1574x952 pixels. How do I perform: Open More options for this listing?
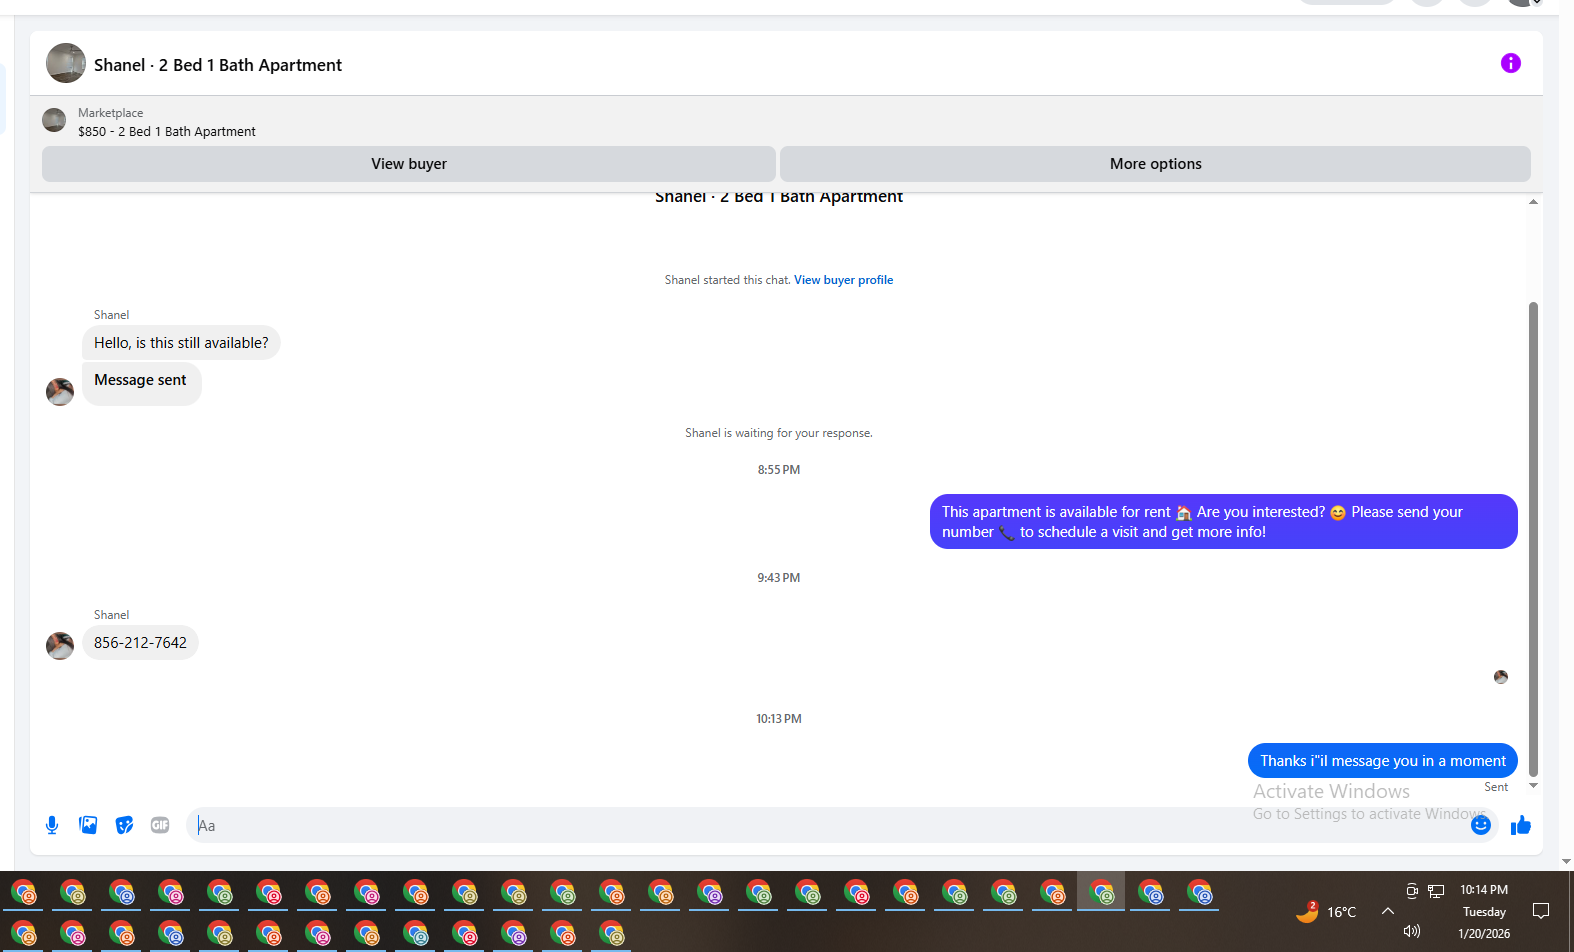[1155, 164]
